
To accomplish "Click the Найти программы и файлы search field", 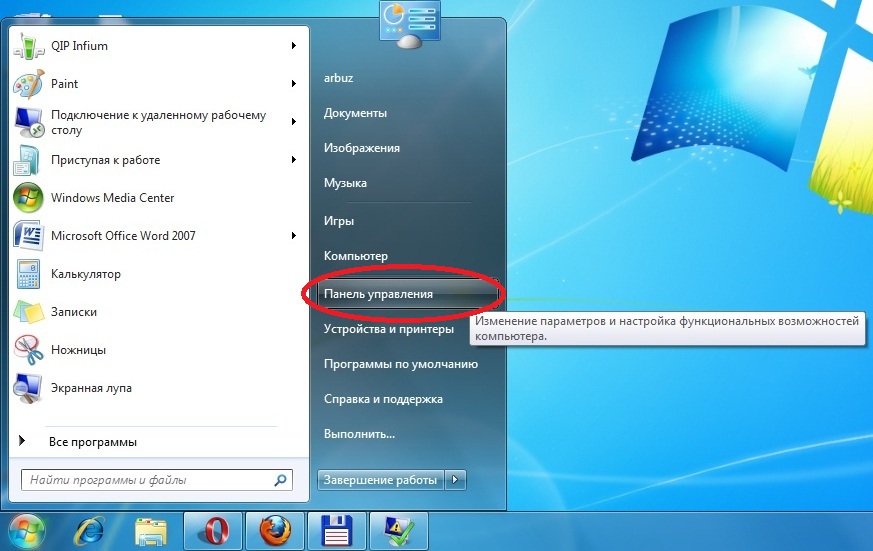I will tap(157, 480).
